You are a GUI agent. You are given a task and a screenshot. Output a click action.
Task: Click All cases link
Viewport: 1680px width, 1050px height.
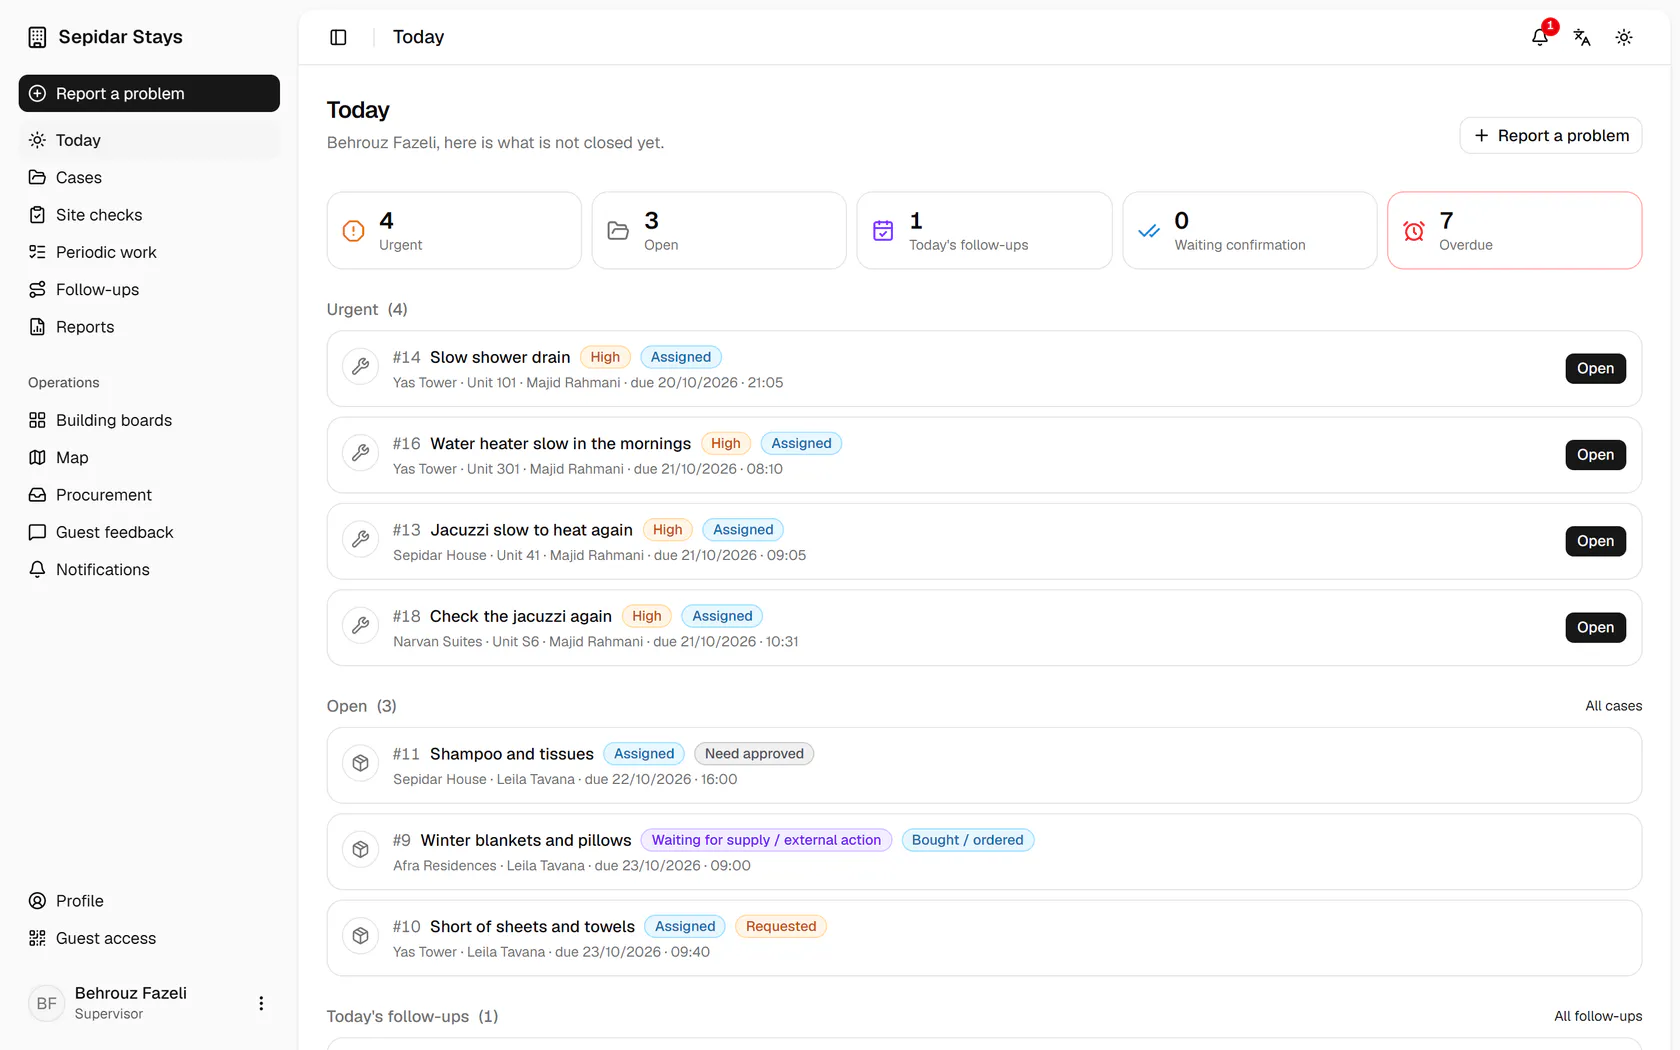(x=1613, y=706)
